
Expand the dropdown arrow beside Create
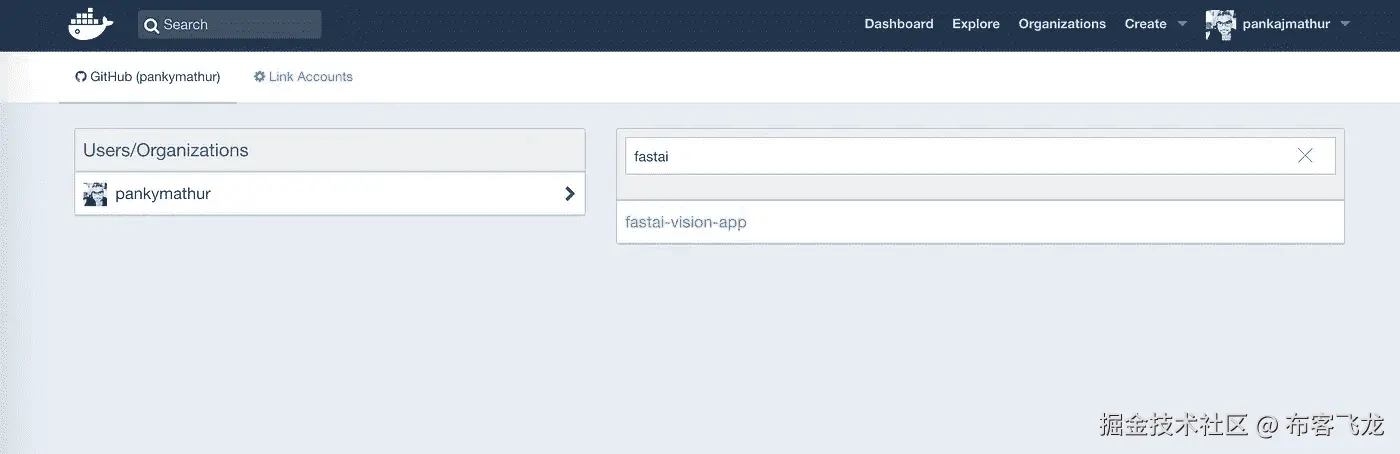click(1182, 24)
